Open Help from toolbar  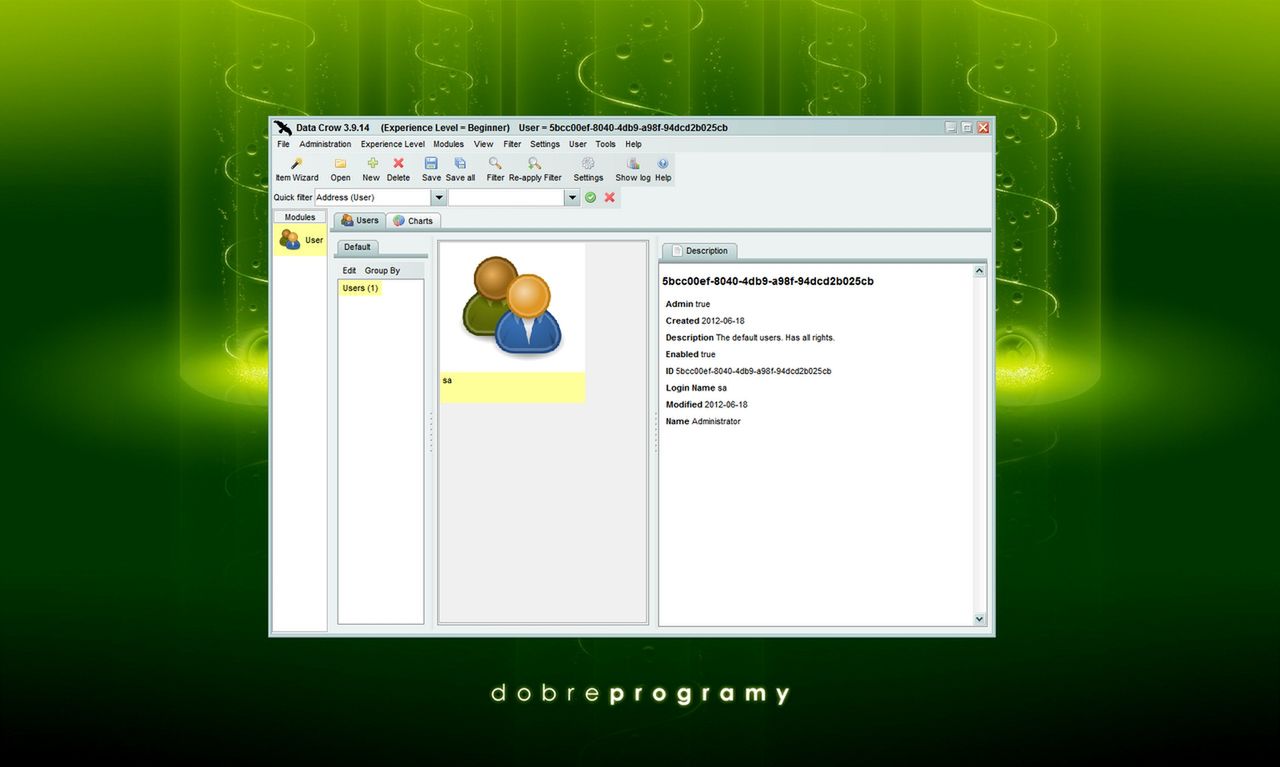(x=663, y=169)
